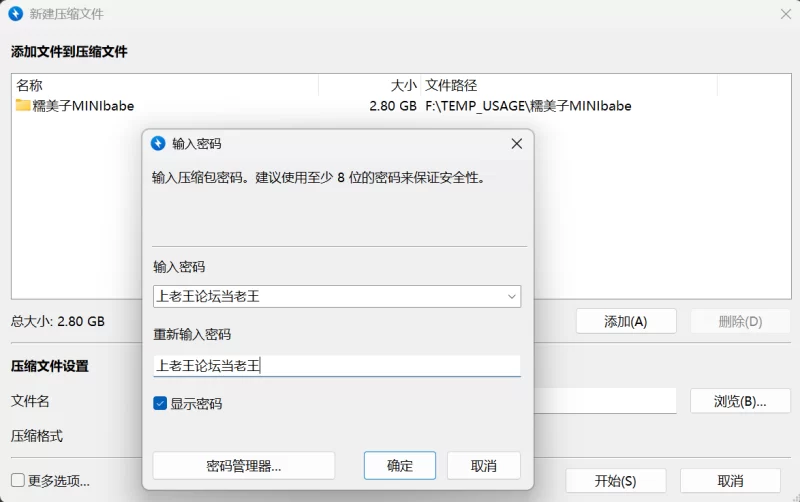Click the Bandizip icon in password dialog title
Viewport: 800px width, 502px height.
158,143
